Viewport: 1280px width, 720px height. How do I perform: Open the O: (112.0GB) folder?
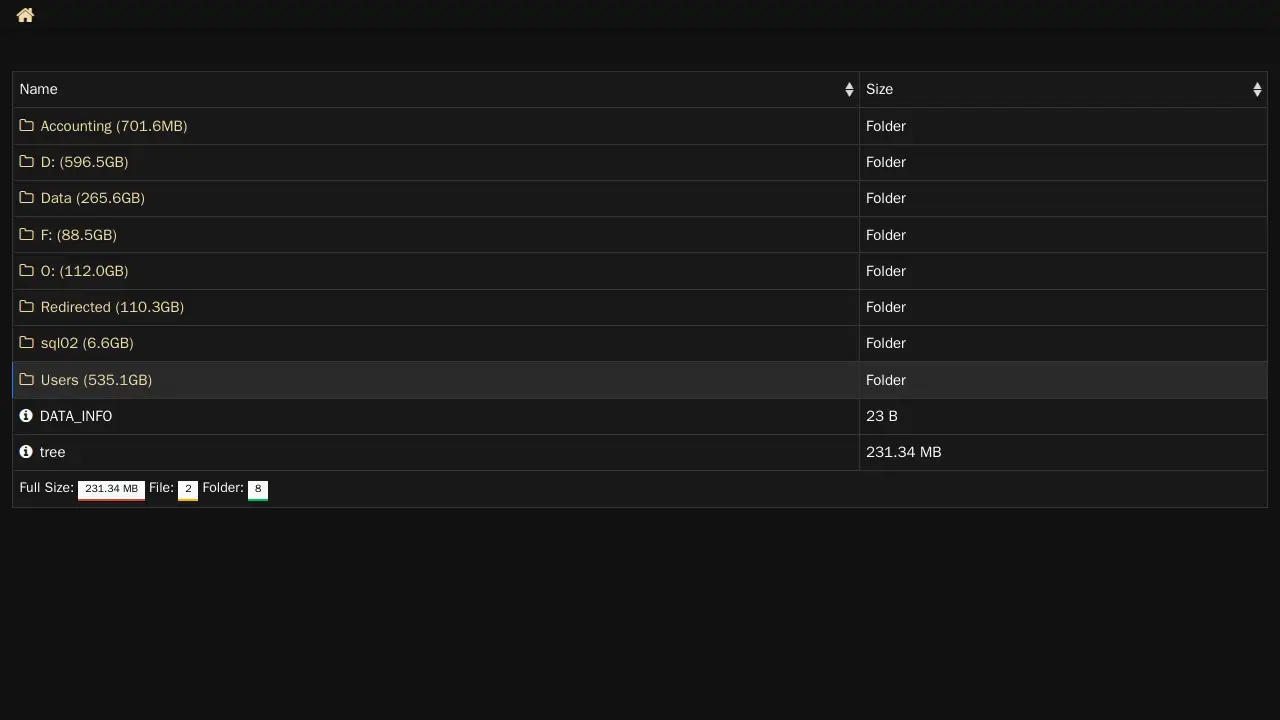pyautogui.click(x=84, y=271)
